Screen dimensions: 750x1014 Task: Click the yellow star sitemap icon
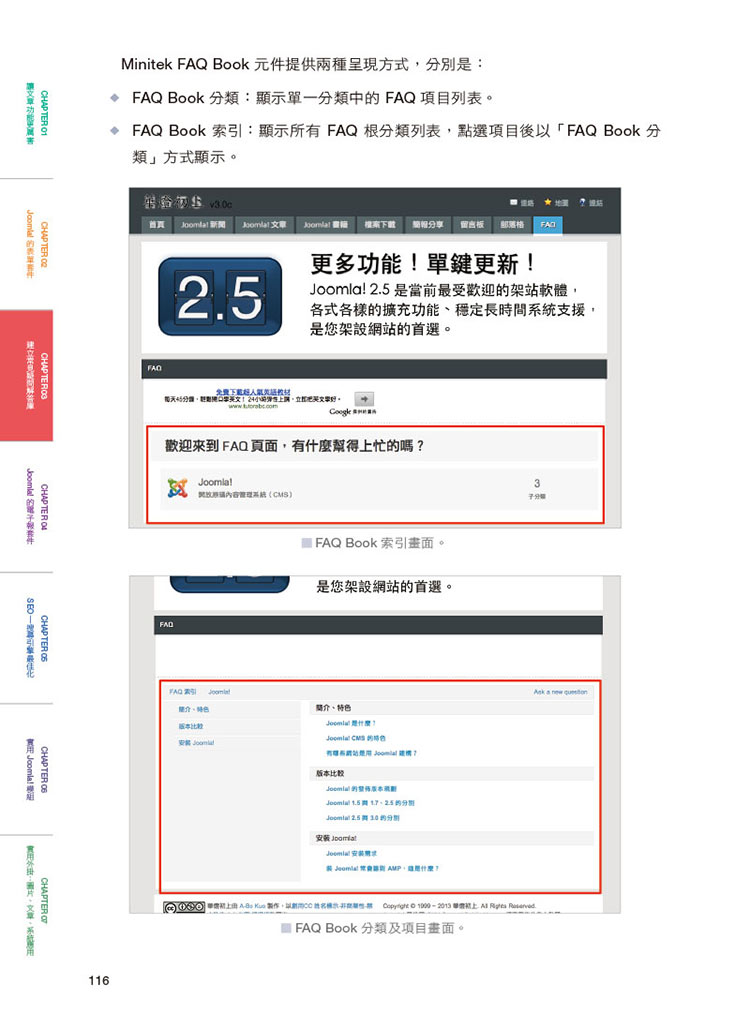tap(548, 202)
